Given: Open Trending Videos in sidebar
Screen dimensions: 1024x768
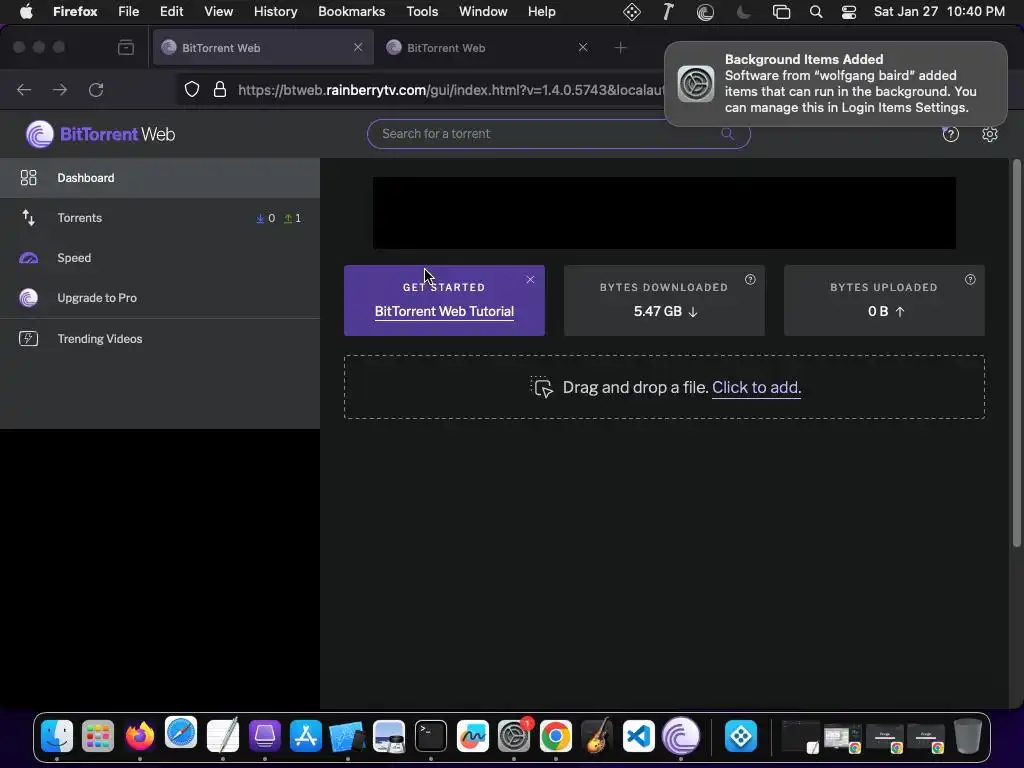Looking at the screenshot, I should [159, 338].
